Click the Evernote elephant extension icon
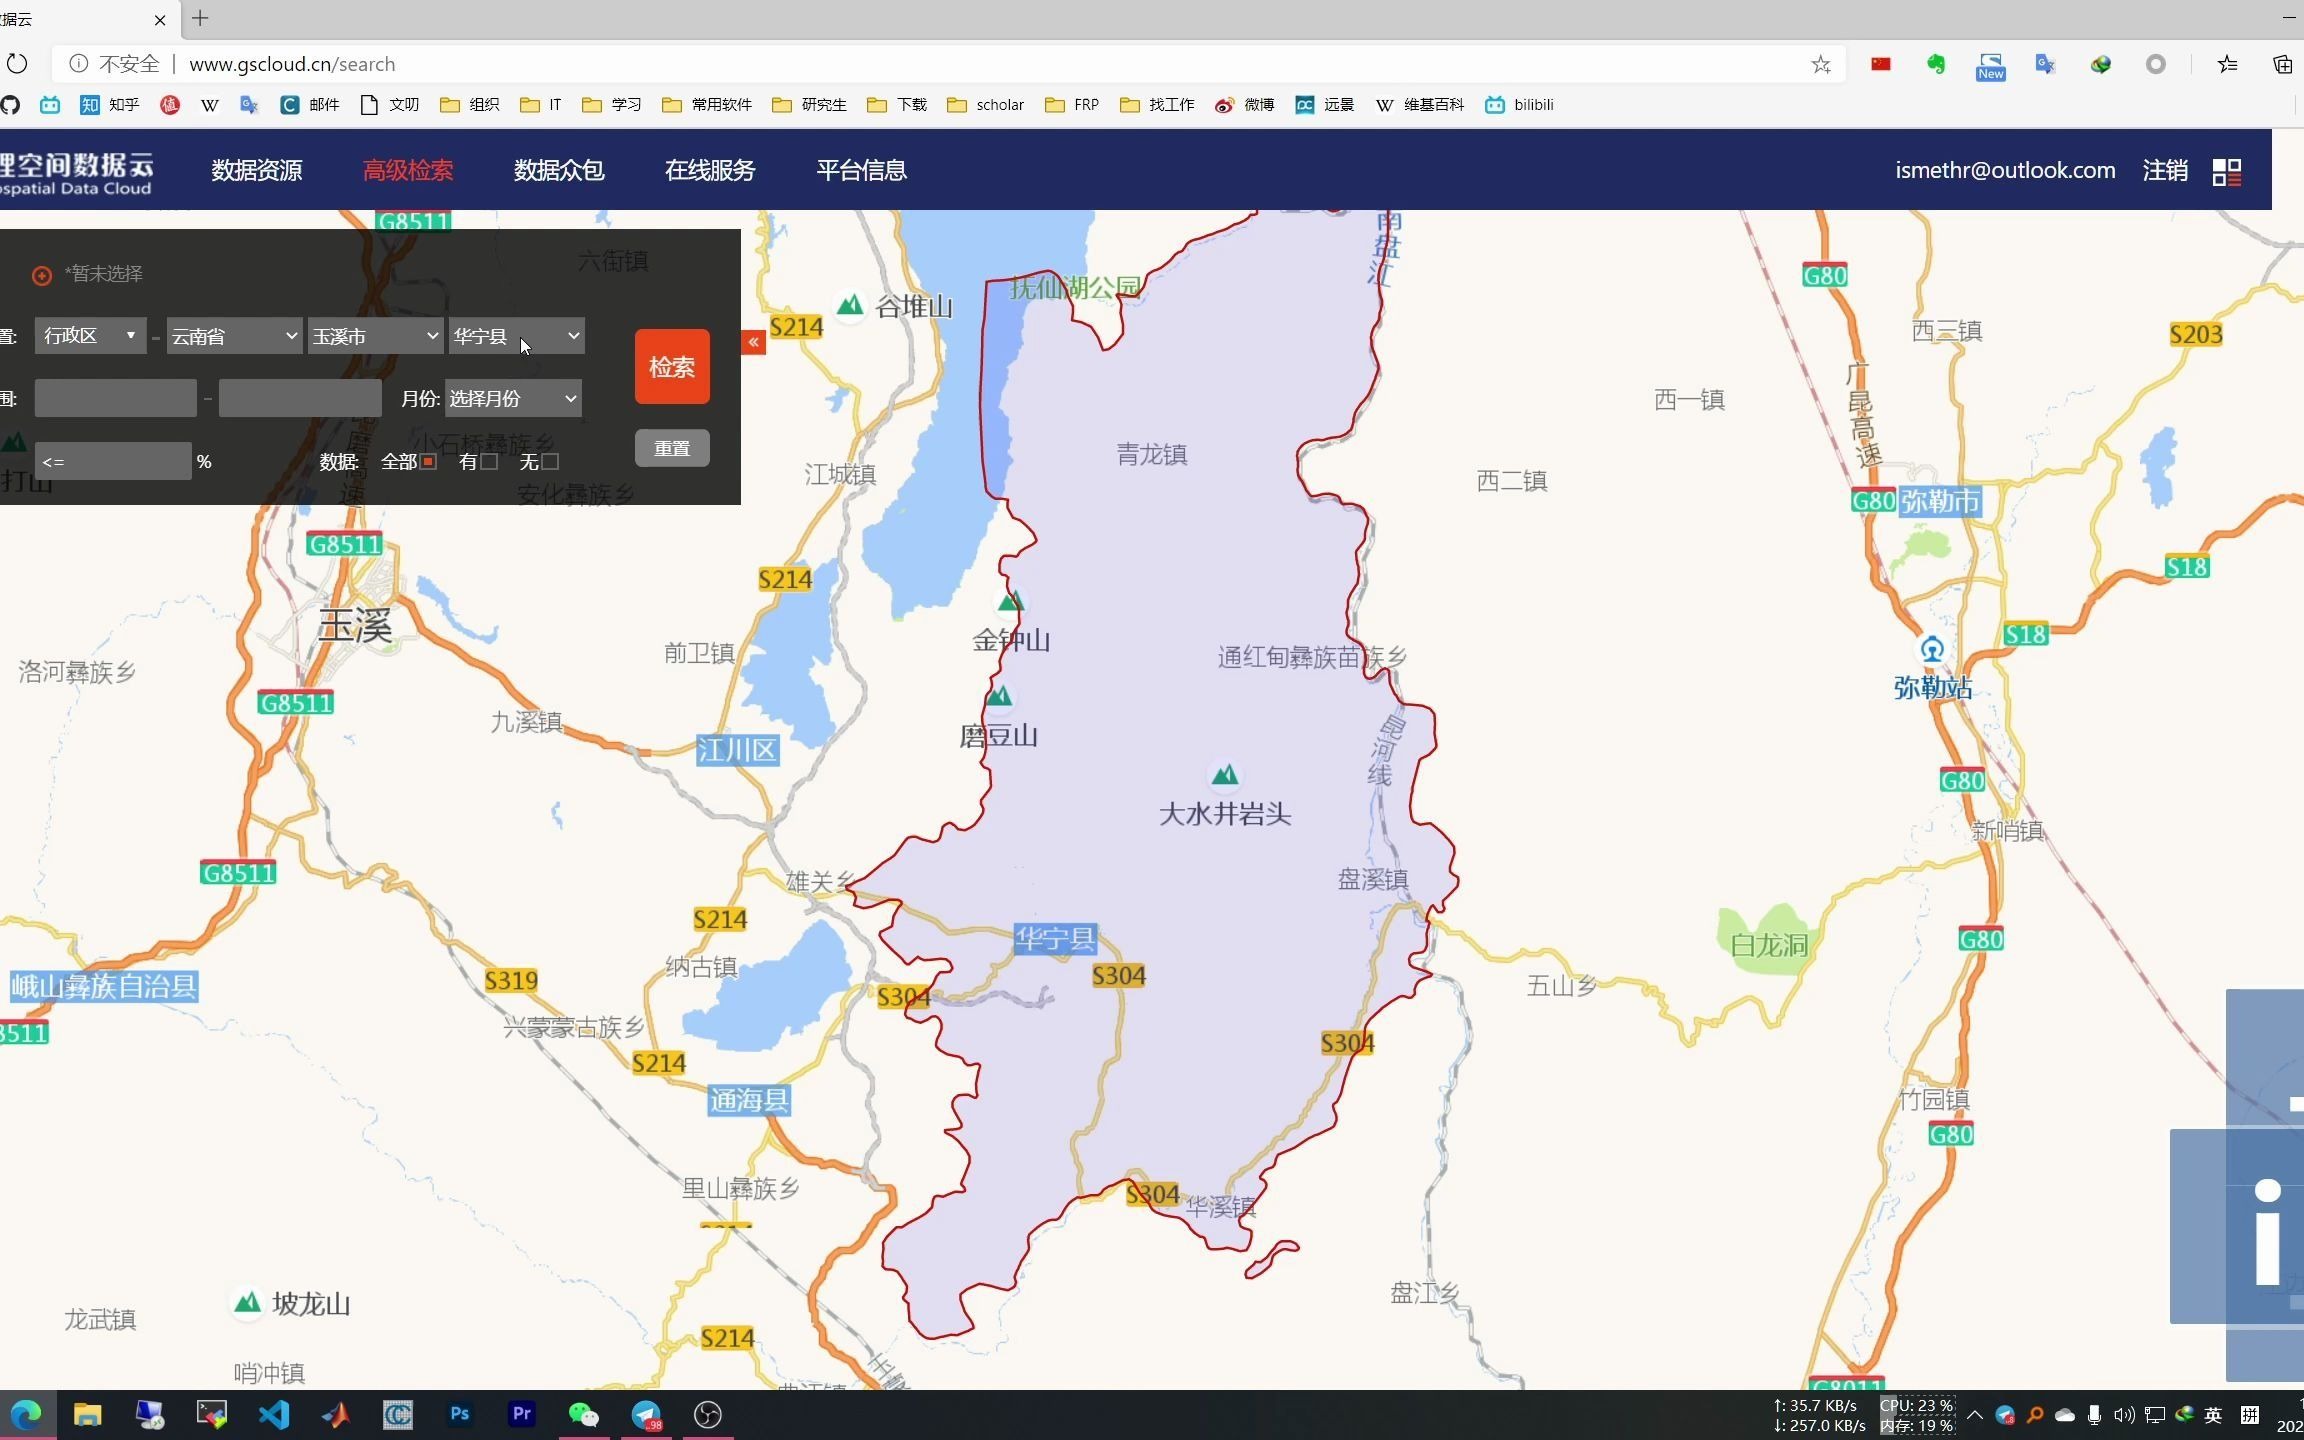2304x1440 pixels. pos(1936,65)
